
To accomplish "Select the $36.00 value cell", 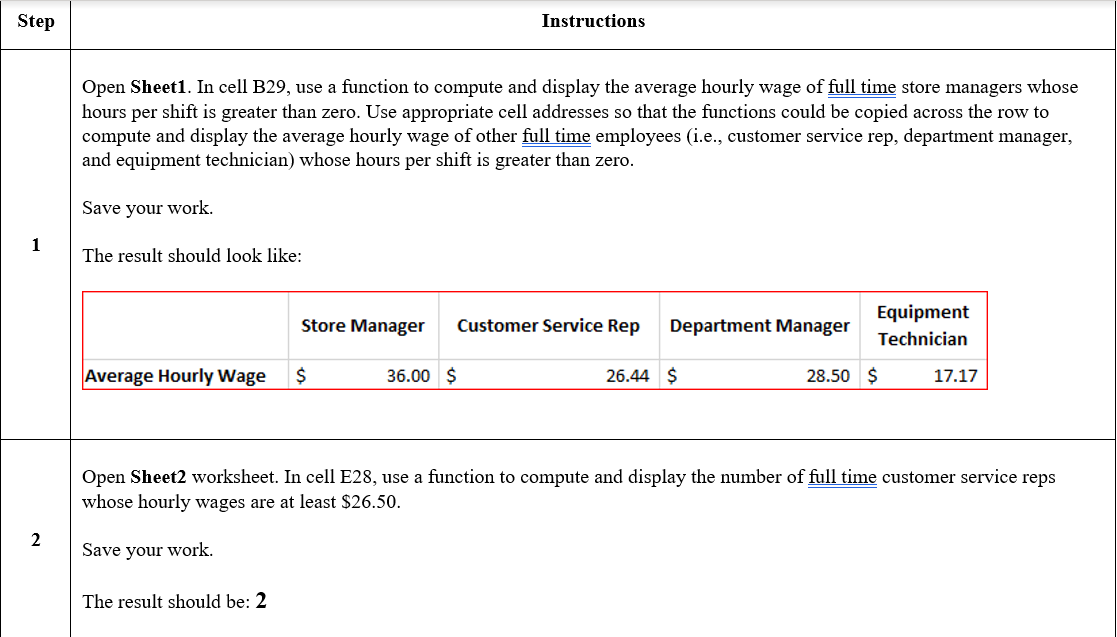I will (x=363, y=375).
